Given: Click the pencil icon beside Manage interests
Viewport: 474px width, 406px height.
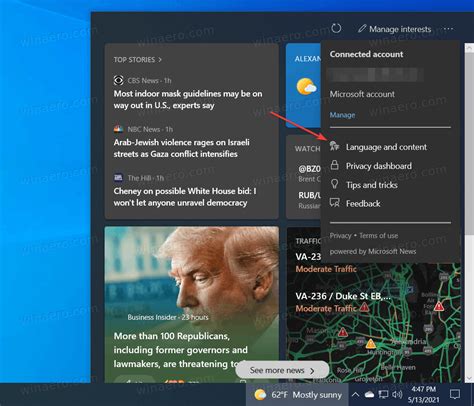Looking at the screenshot, I should (362, 29).
